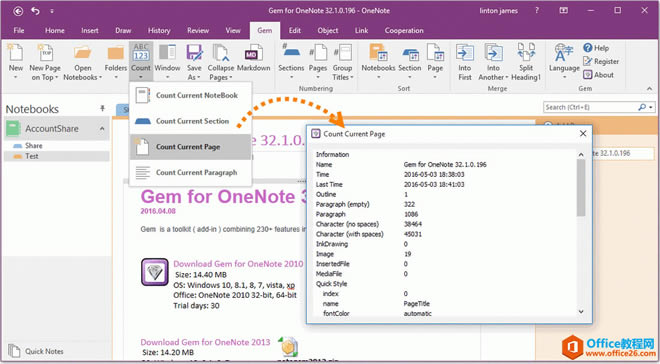Collapse the AccountShare notebook
Screen dimensions: 660x364
102,129
